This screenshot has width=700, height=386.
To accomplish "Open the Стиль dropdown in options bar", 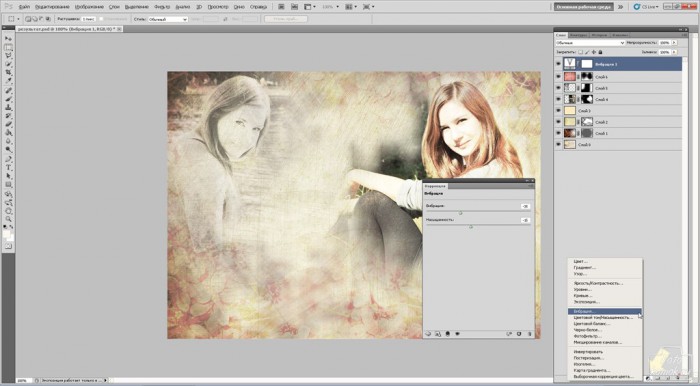I will (167, 19).
